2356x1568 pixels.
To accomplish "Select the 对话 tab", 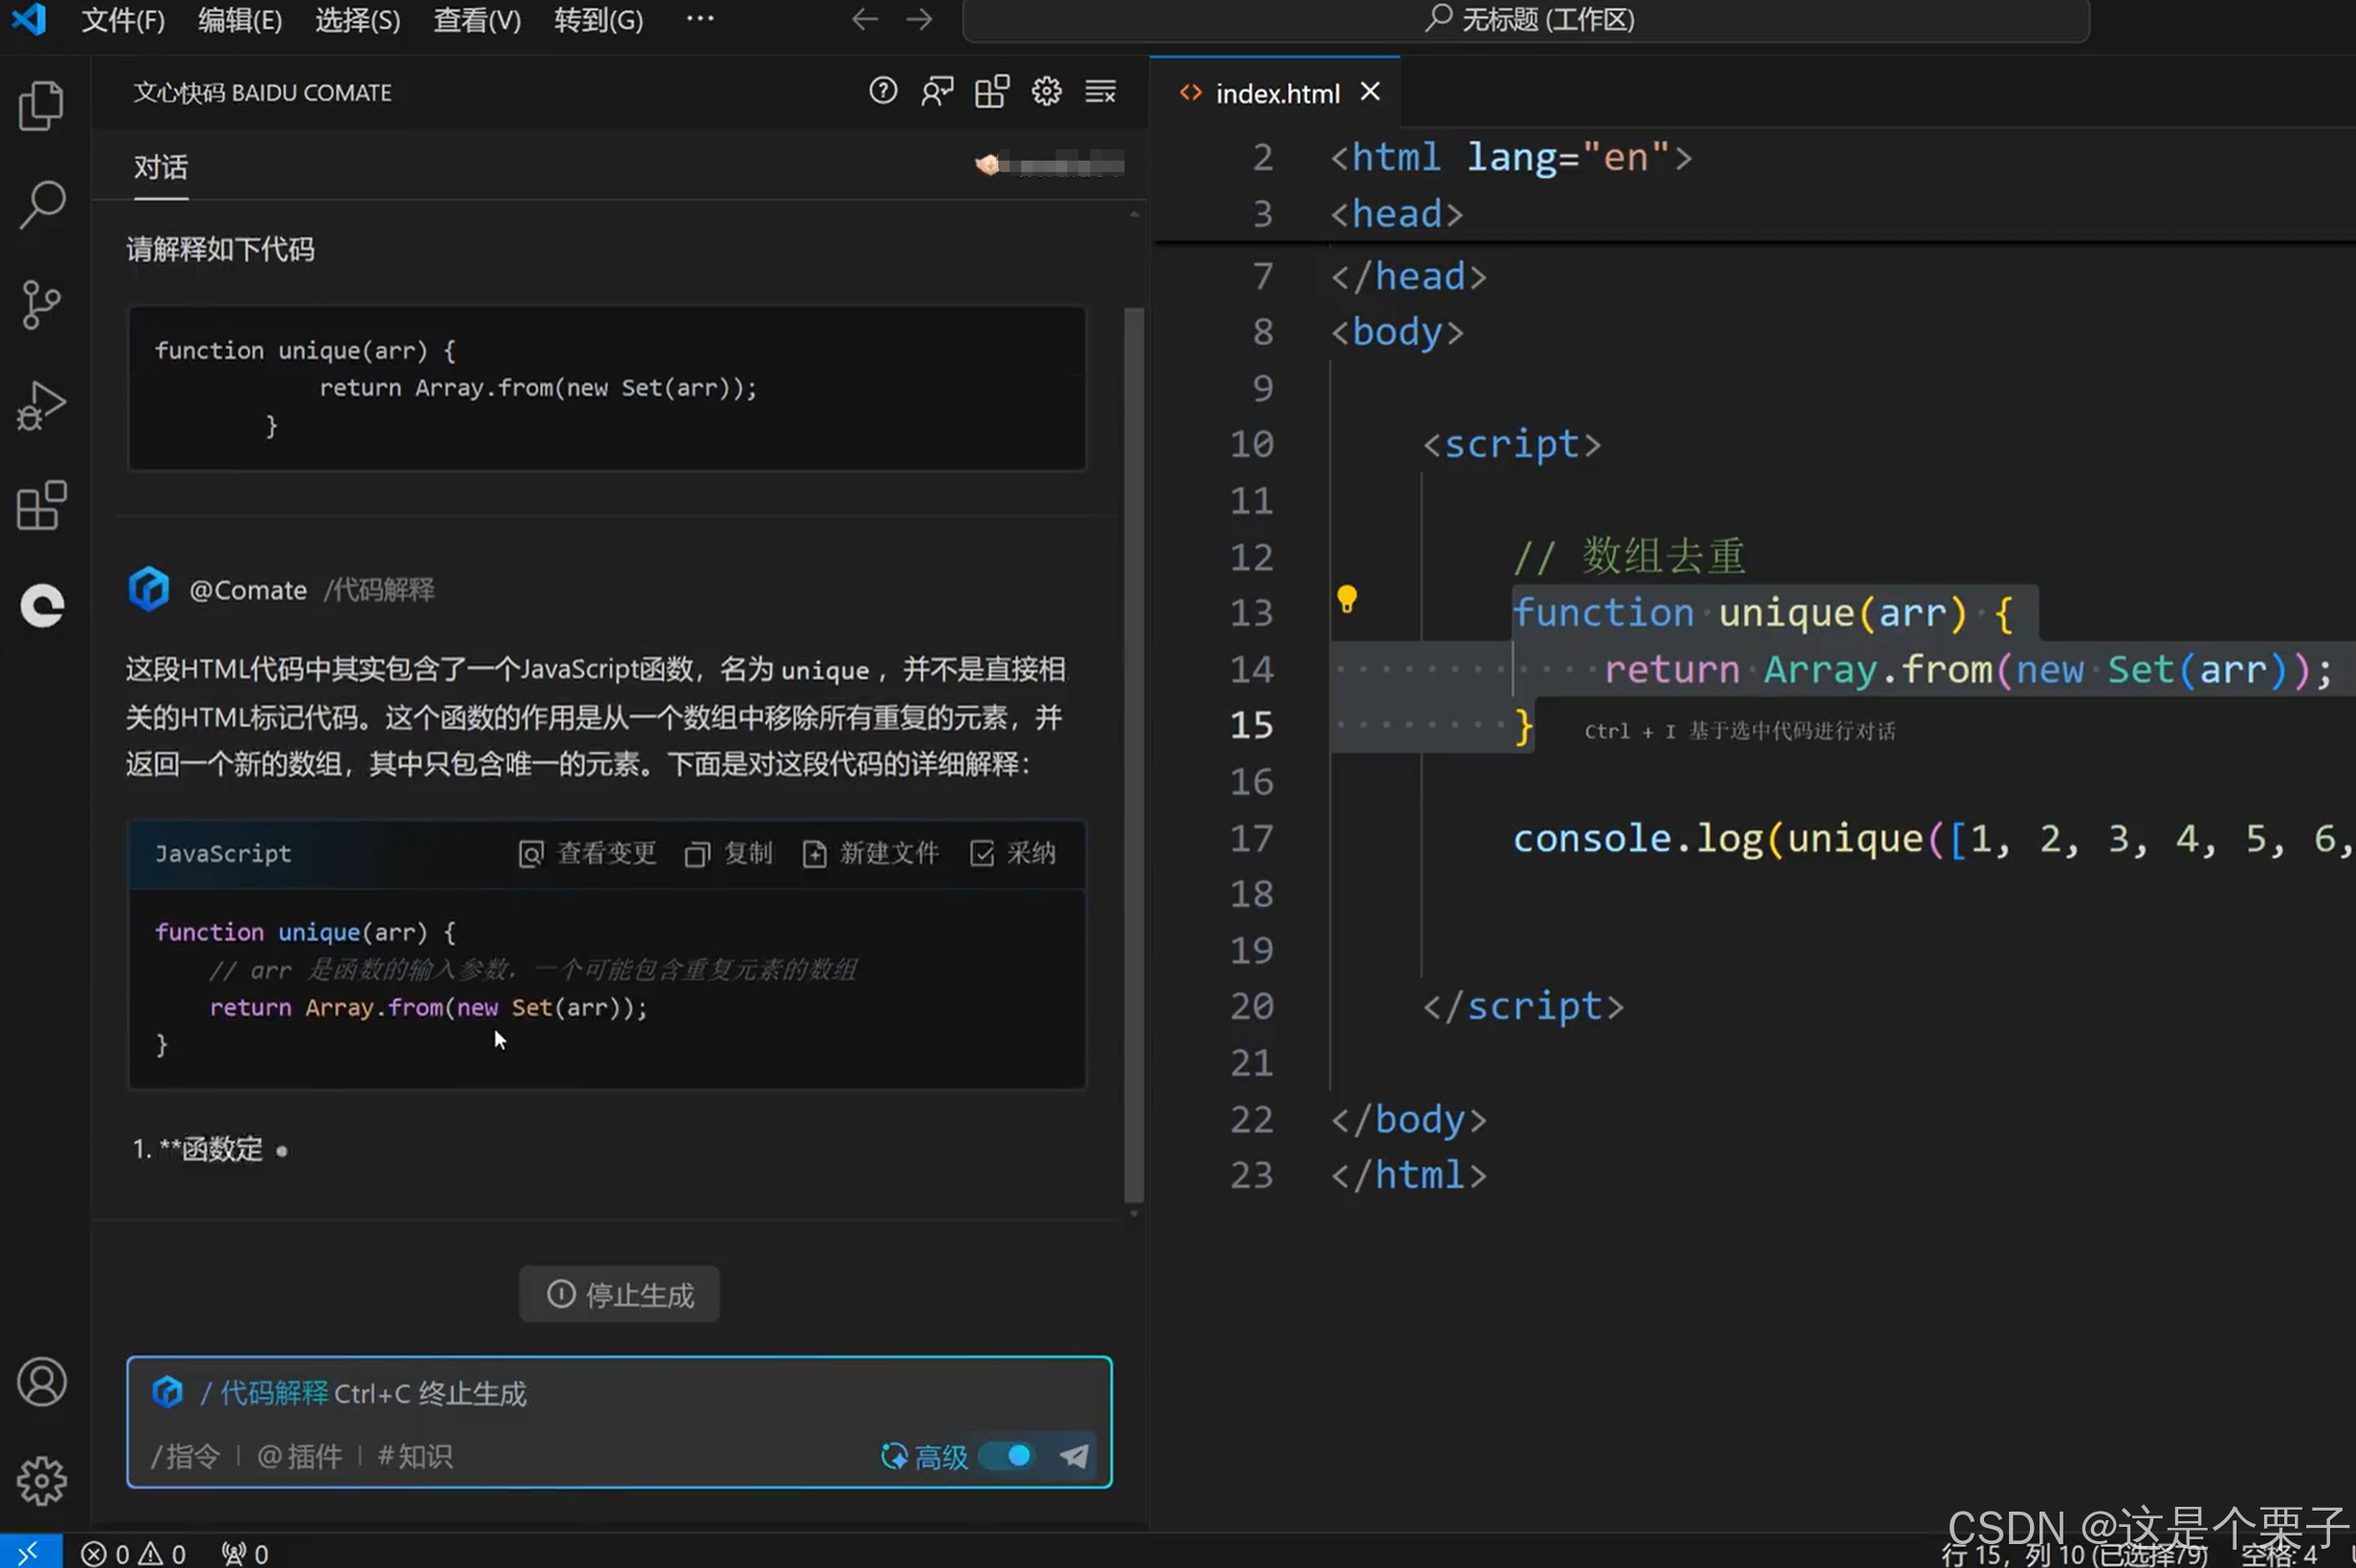I will [x=160, y=167].
